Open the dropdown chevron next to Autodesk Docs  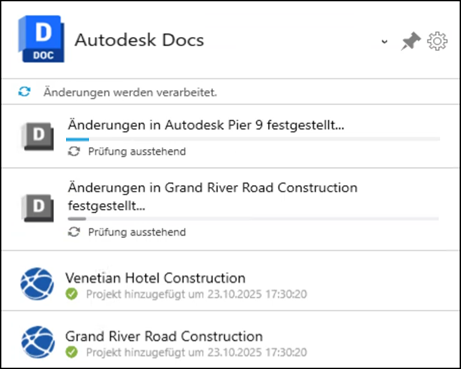click(x=384, y=42)
